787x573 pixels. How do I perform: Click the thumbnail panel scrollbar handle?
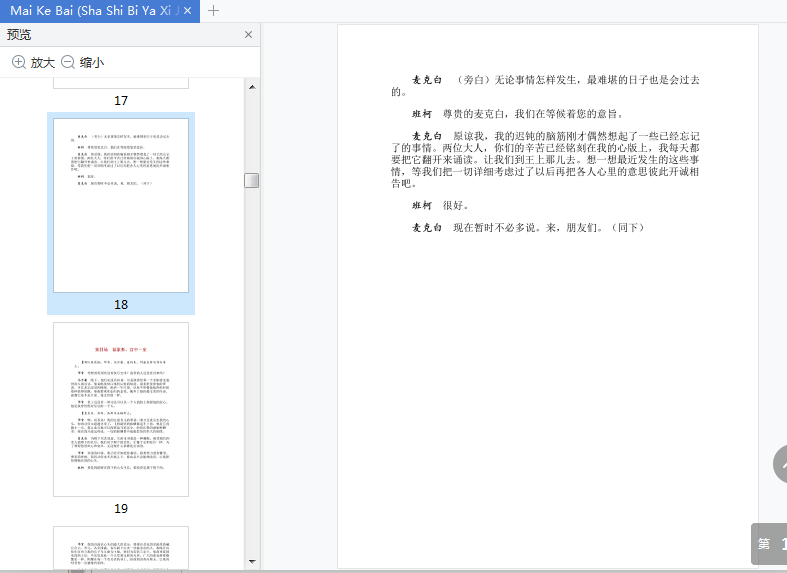[x=251, y=181]
